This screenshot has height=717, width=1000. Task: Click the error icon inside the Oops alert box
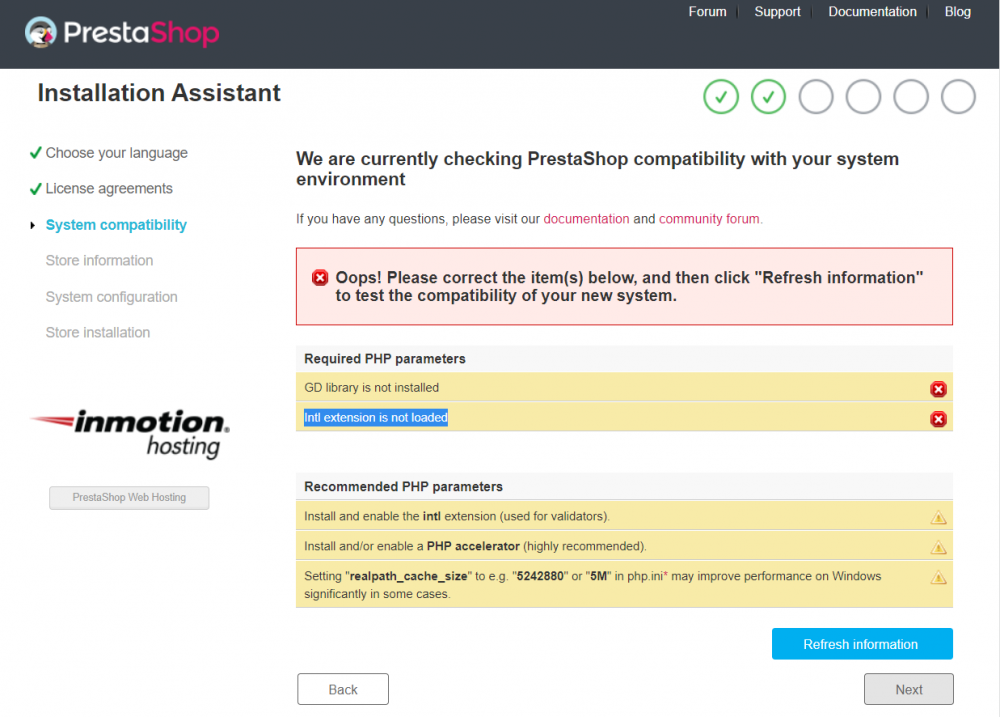tap(319, 278)
